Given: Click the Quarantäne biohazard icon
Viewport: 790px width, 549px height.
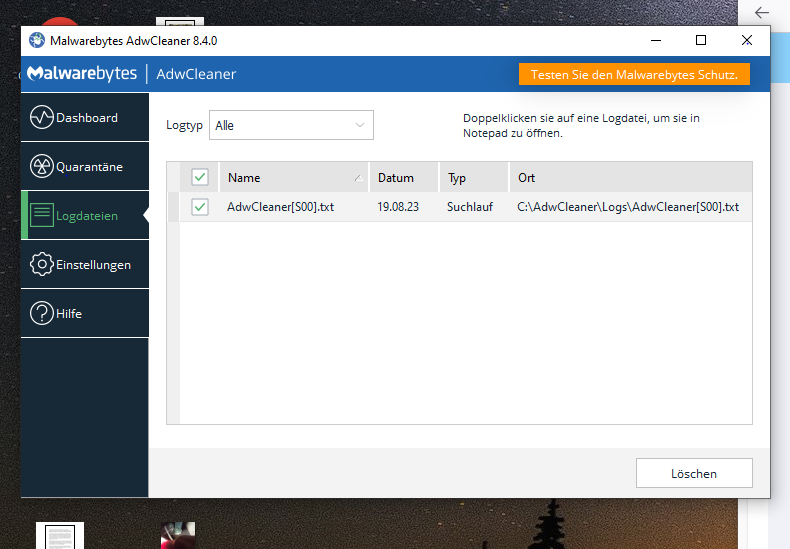Looking at the screenshot, I should (42, 166).
